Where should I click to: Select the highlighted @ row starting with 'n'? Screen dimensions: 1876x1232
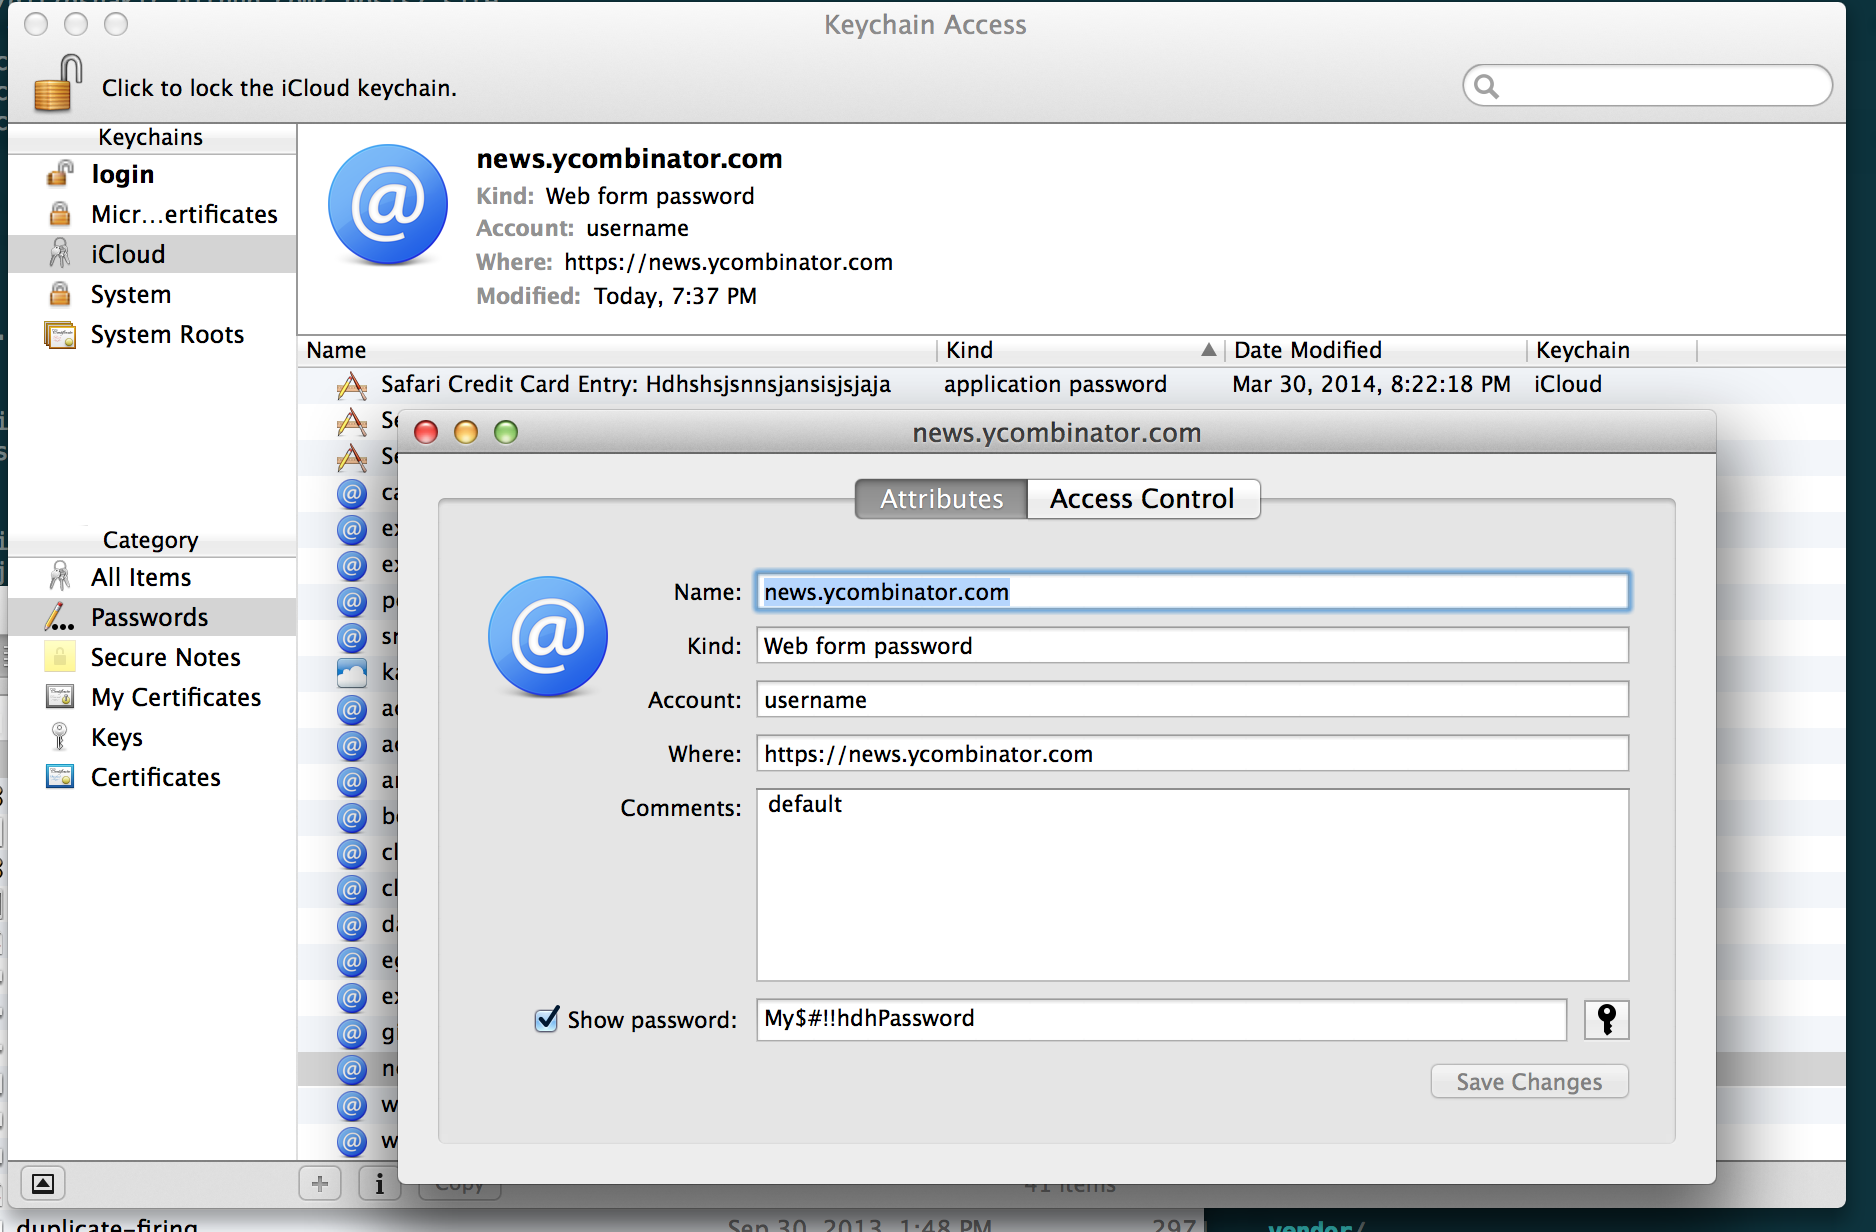[x=348, y=1069]
